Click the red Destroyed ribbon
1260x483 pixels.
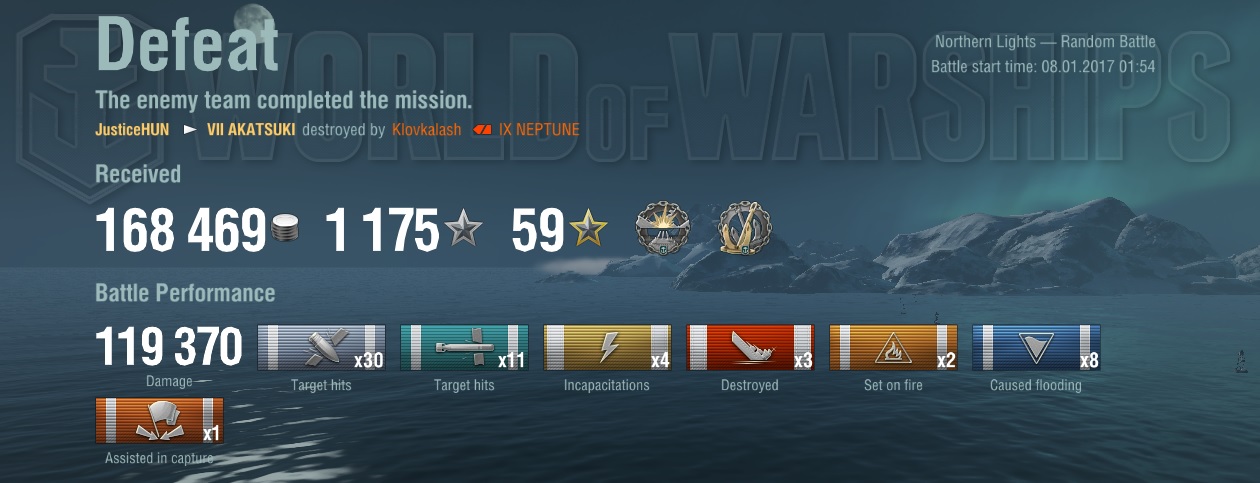[x=750, y=348]
